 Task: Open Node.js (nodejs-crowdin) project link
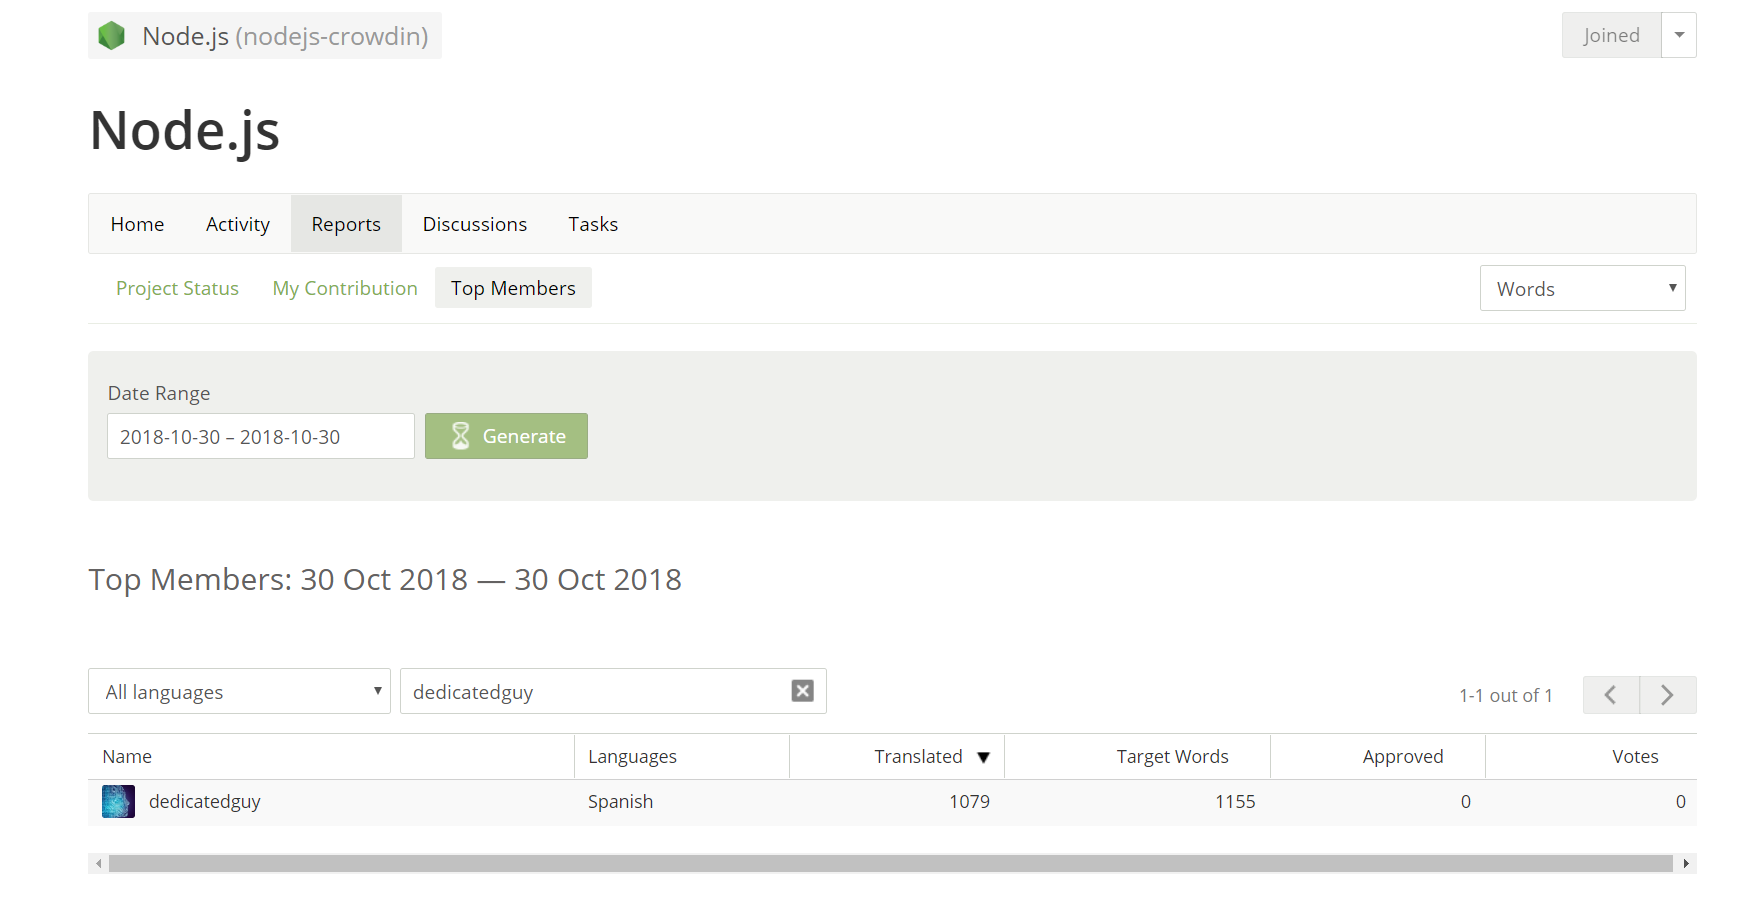pos(265,36)
